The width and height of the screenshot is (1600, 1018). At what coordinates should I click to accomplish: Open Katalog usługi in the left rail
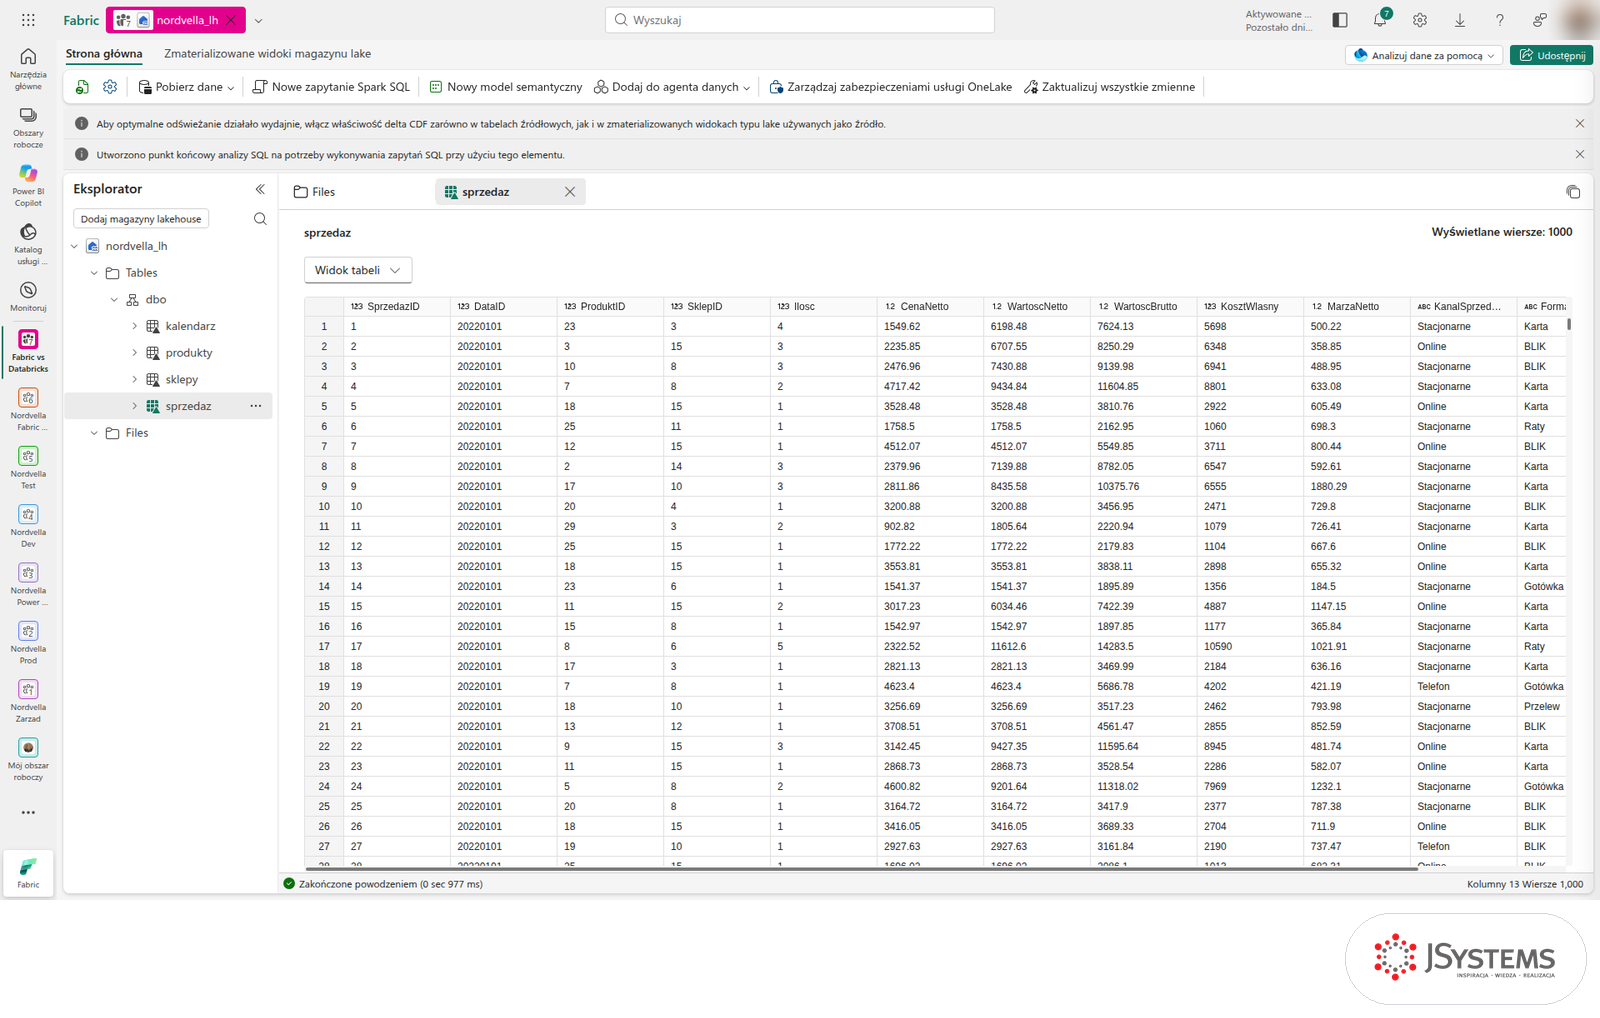coord(28,243)
